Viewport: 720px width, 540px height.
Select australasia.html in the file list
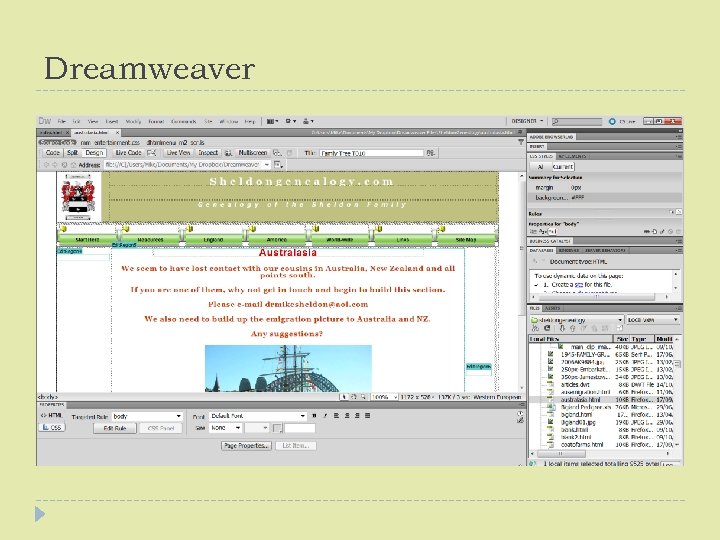[602, 399]
